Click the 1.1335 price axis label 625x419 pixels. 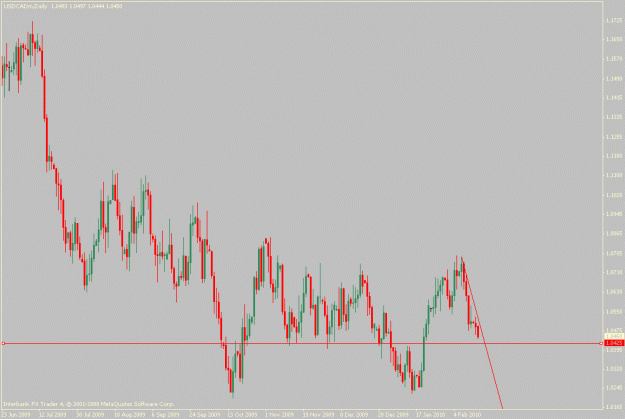[614, 117]
